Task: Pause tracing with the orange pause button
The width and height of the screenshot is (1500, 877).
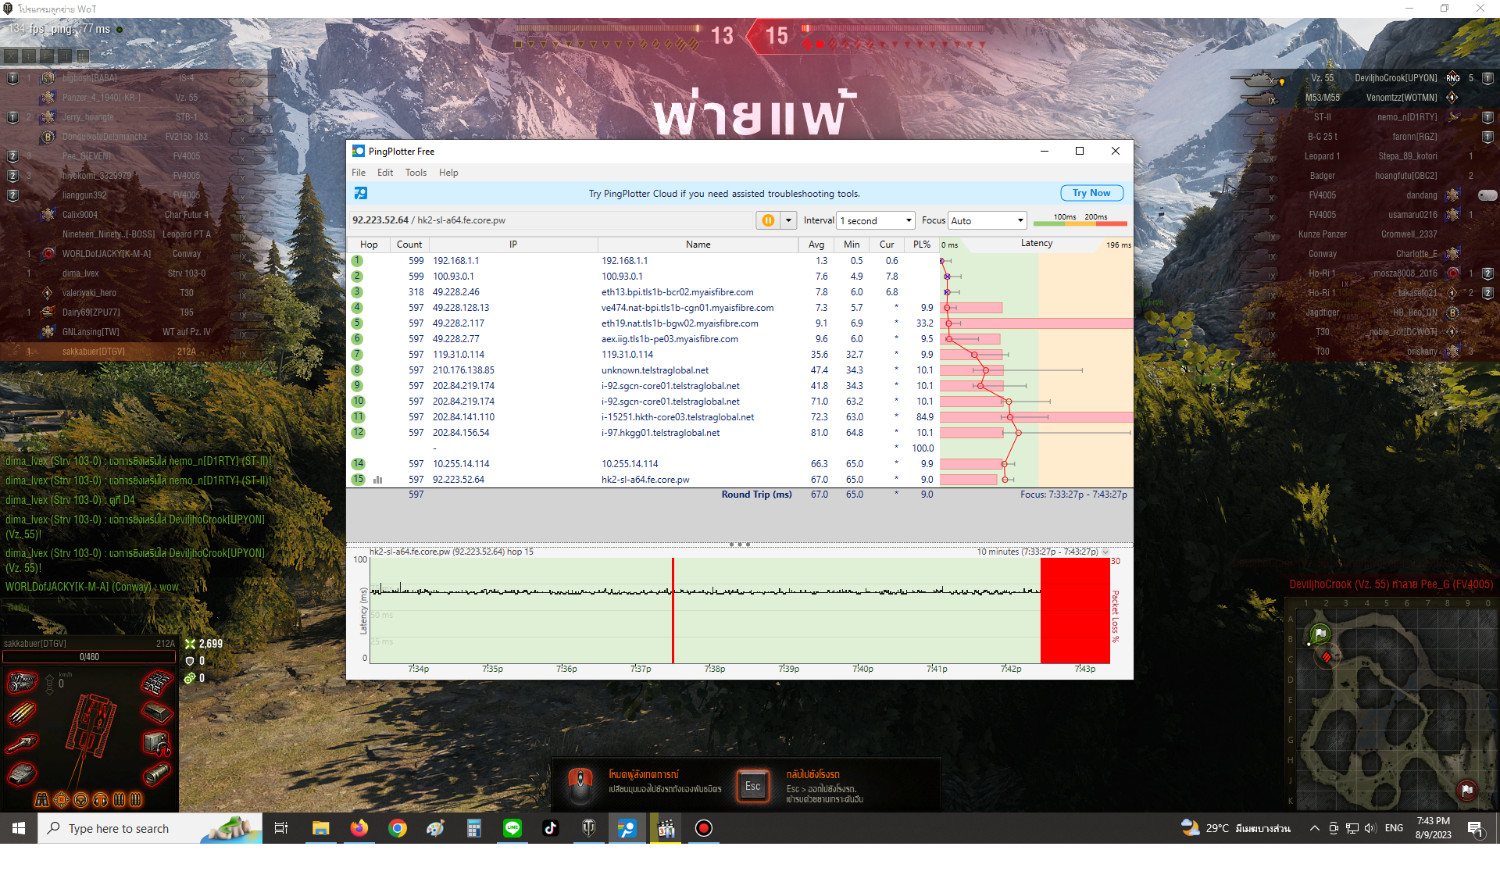Action: click(x=768, y=220)
